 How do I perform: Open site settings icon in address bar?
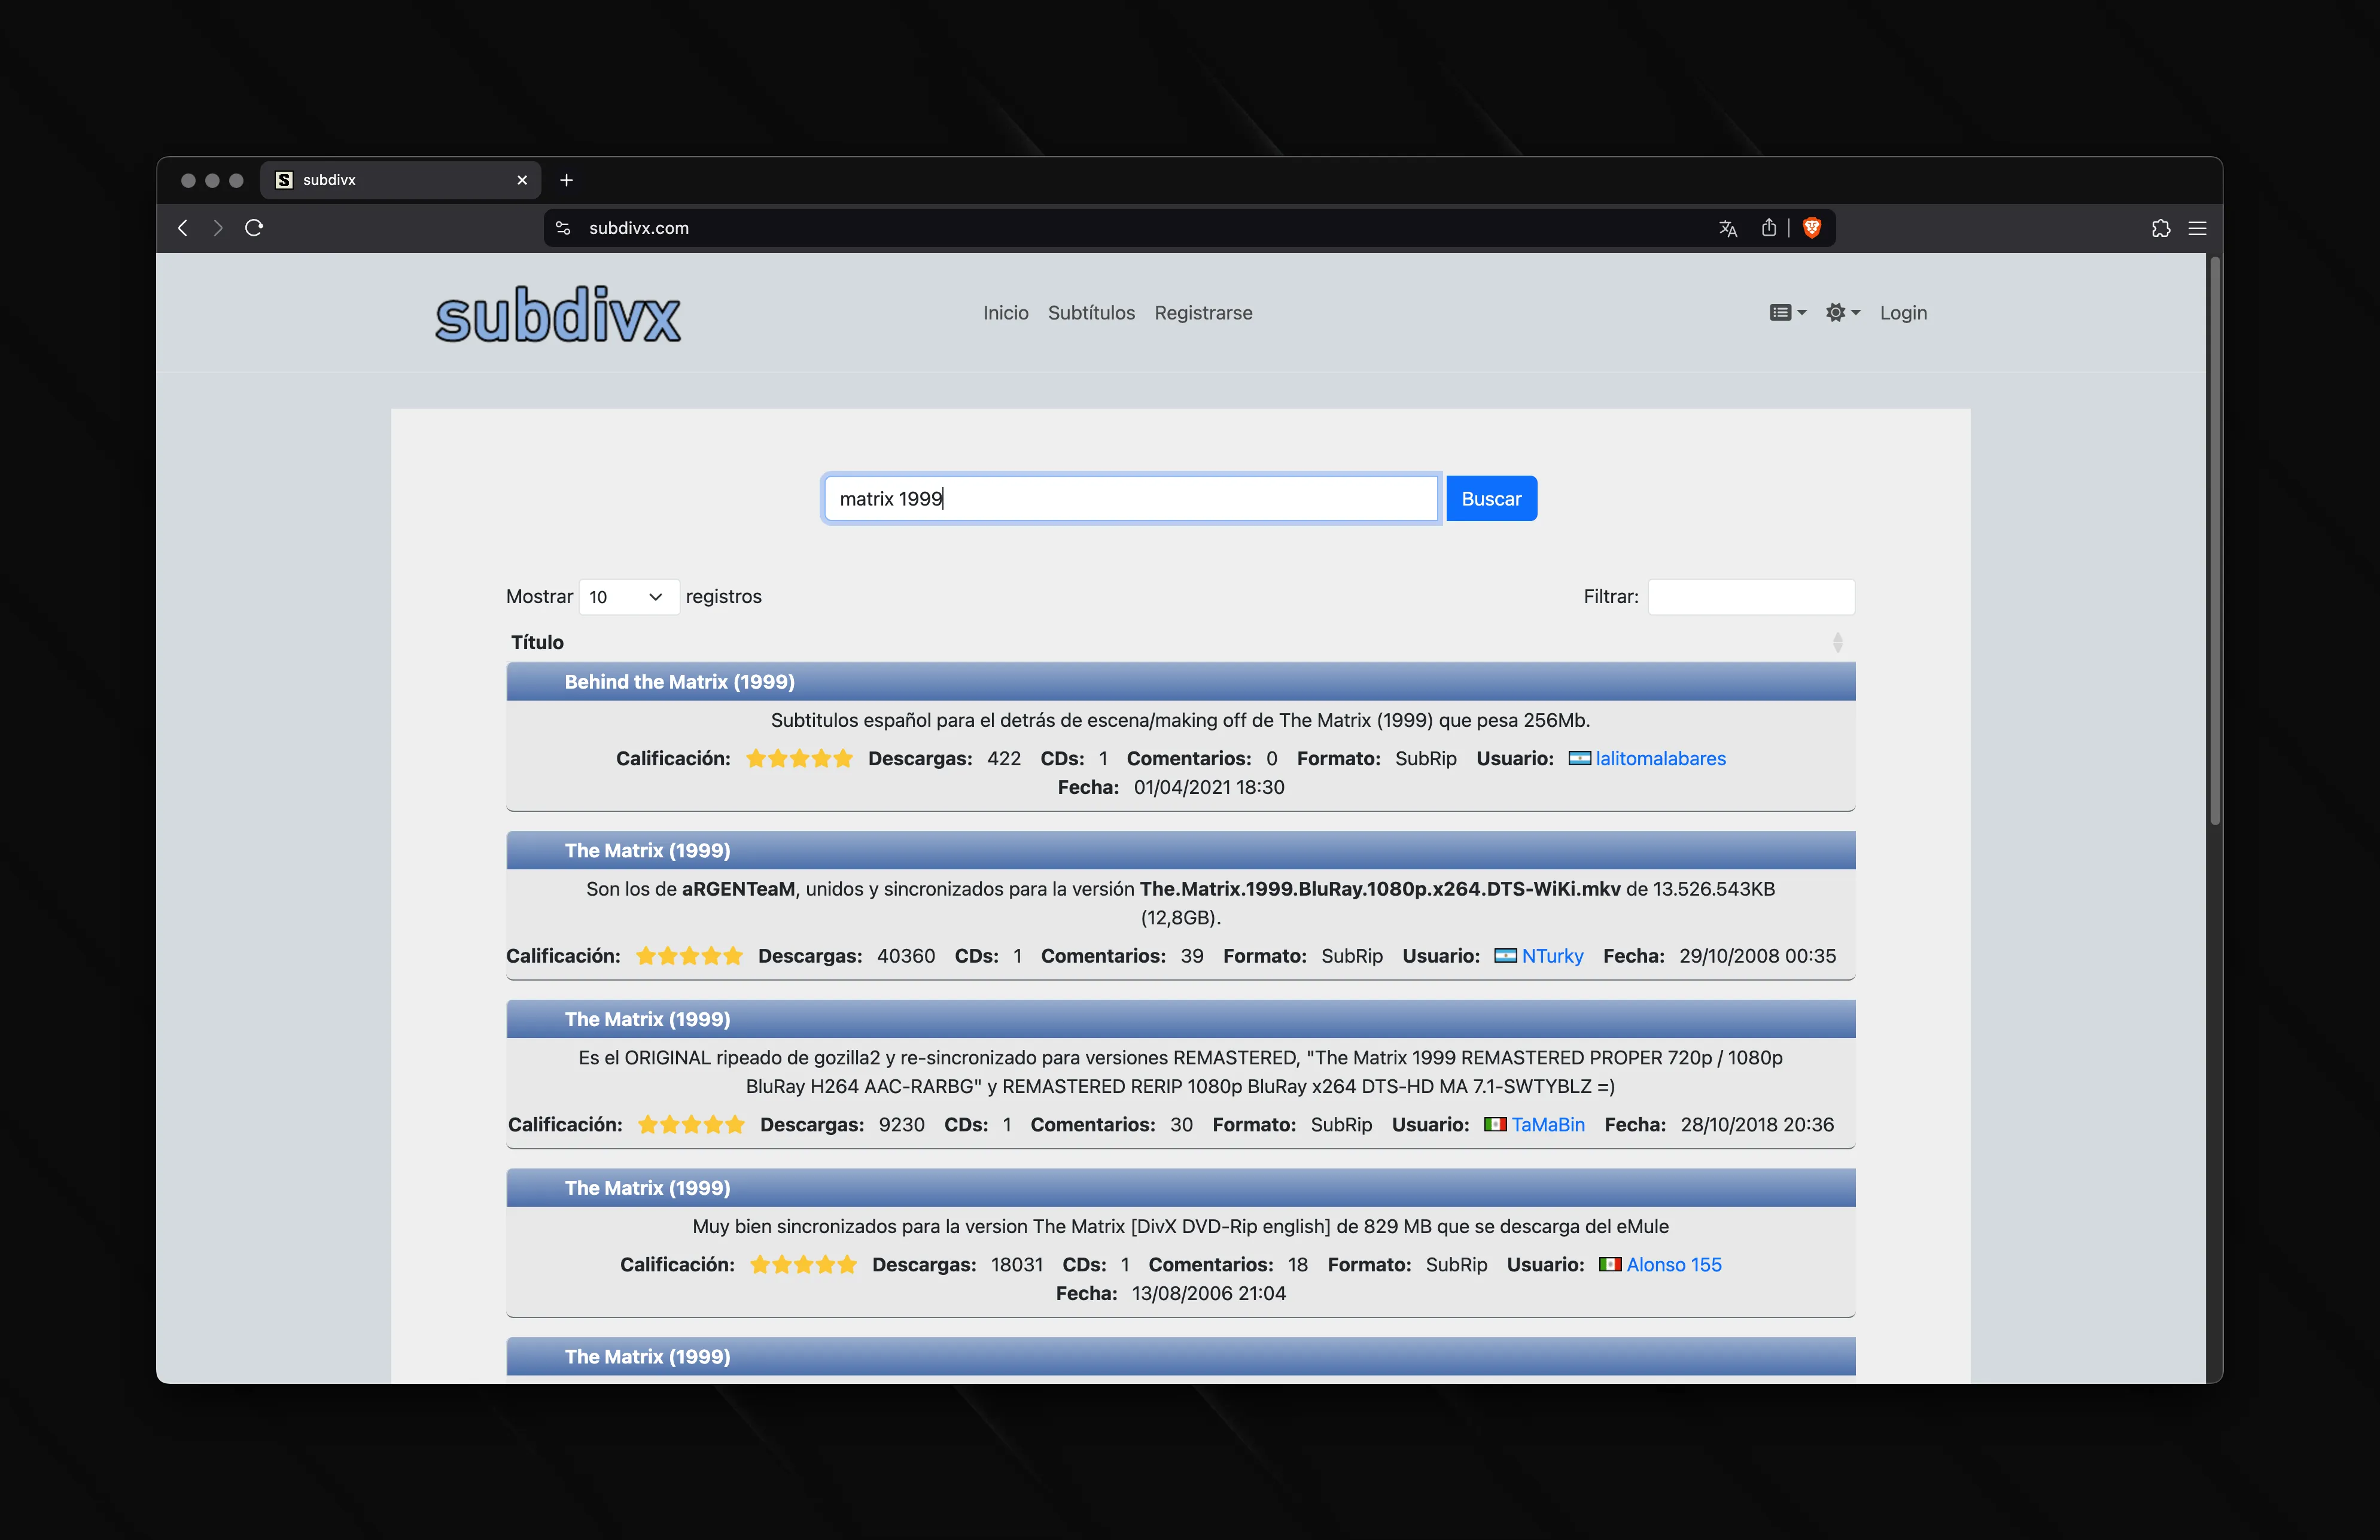(x=563, y=228)
